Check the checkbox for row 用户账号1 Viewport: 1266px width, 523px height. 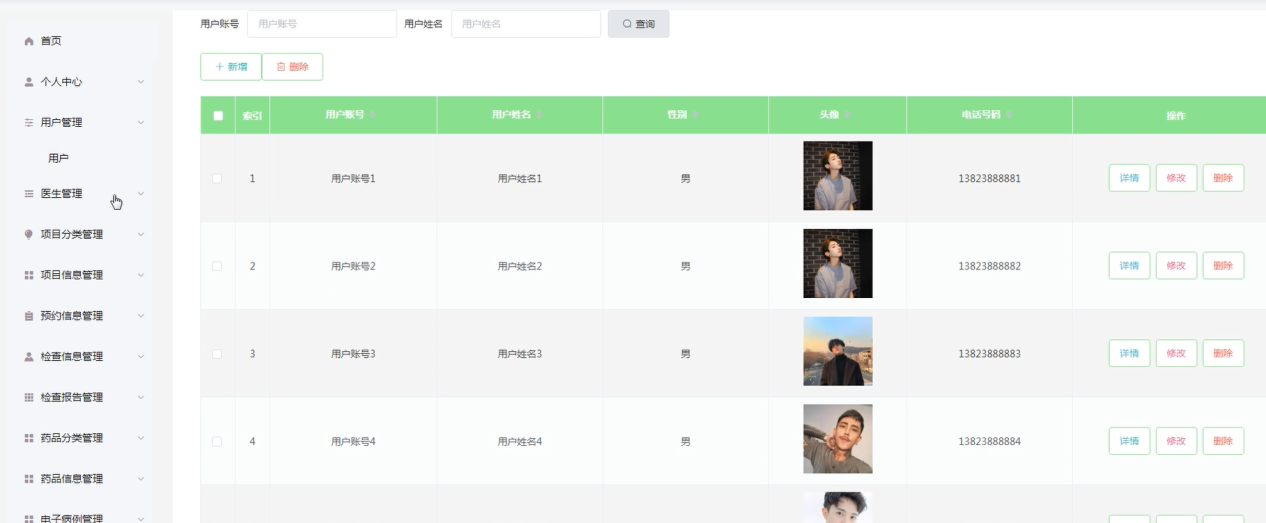click(218, 178)
